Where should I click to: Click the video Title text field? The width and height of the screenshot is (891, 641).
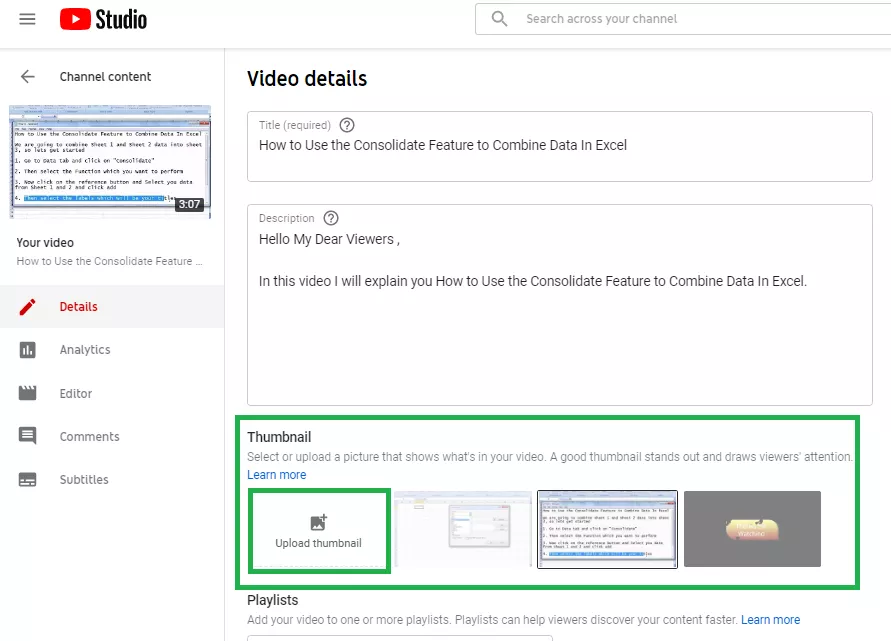point(560,147)
